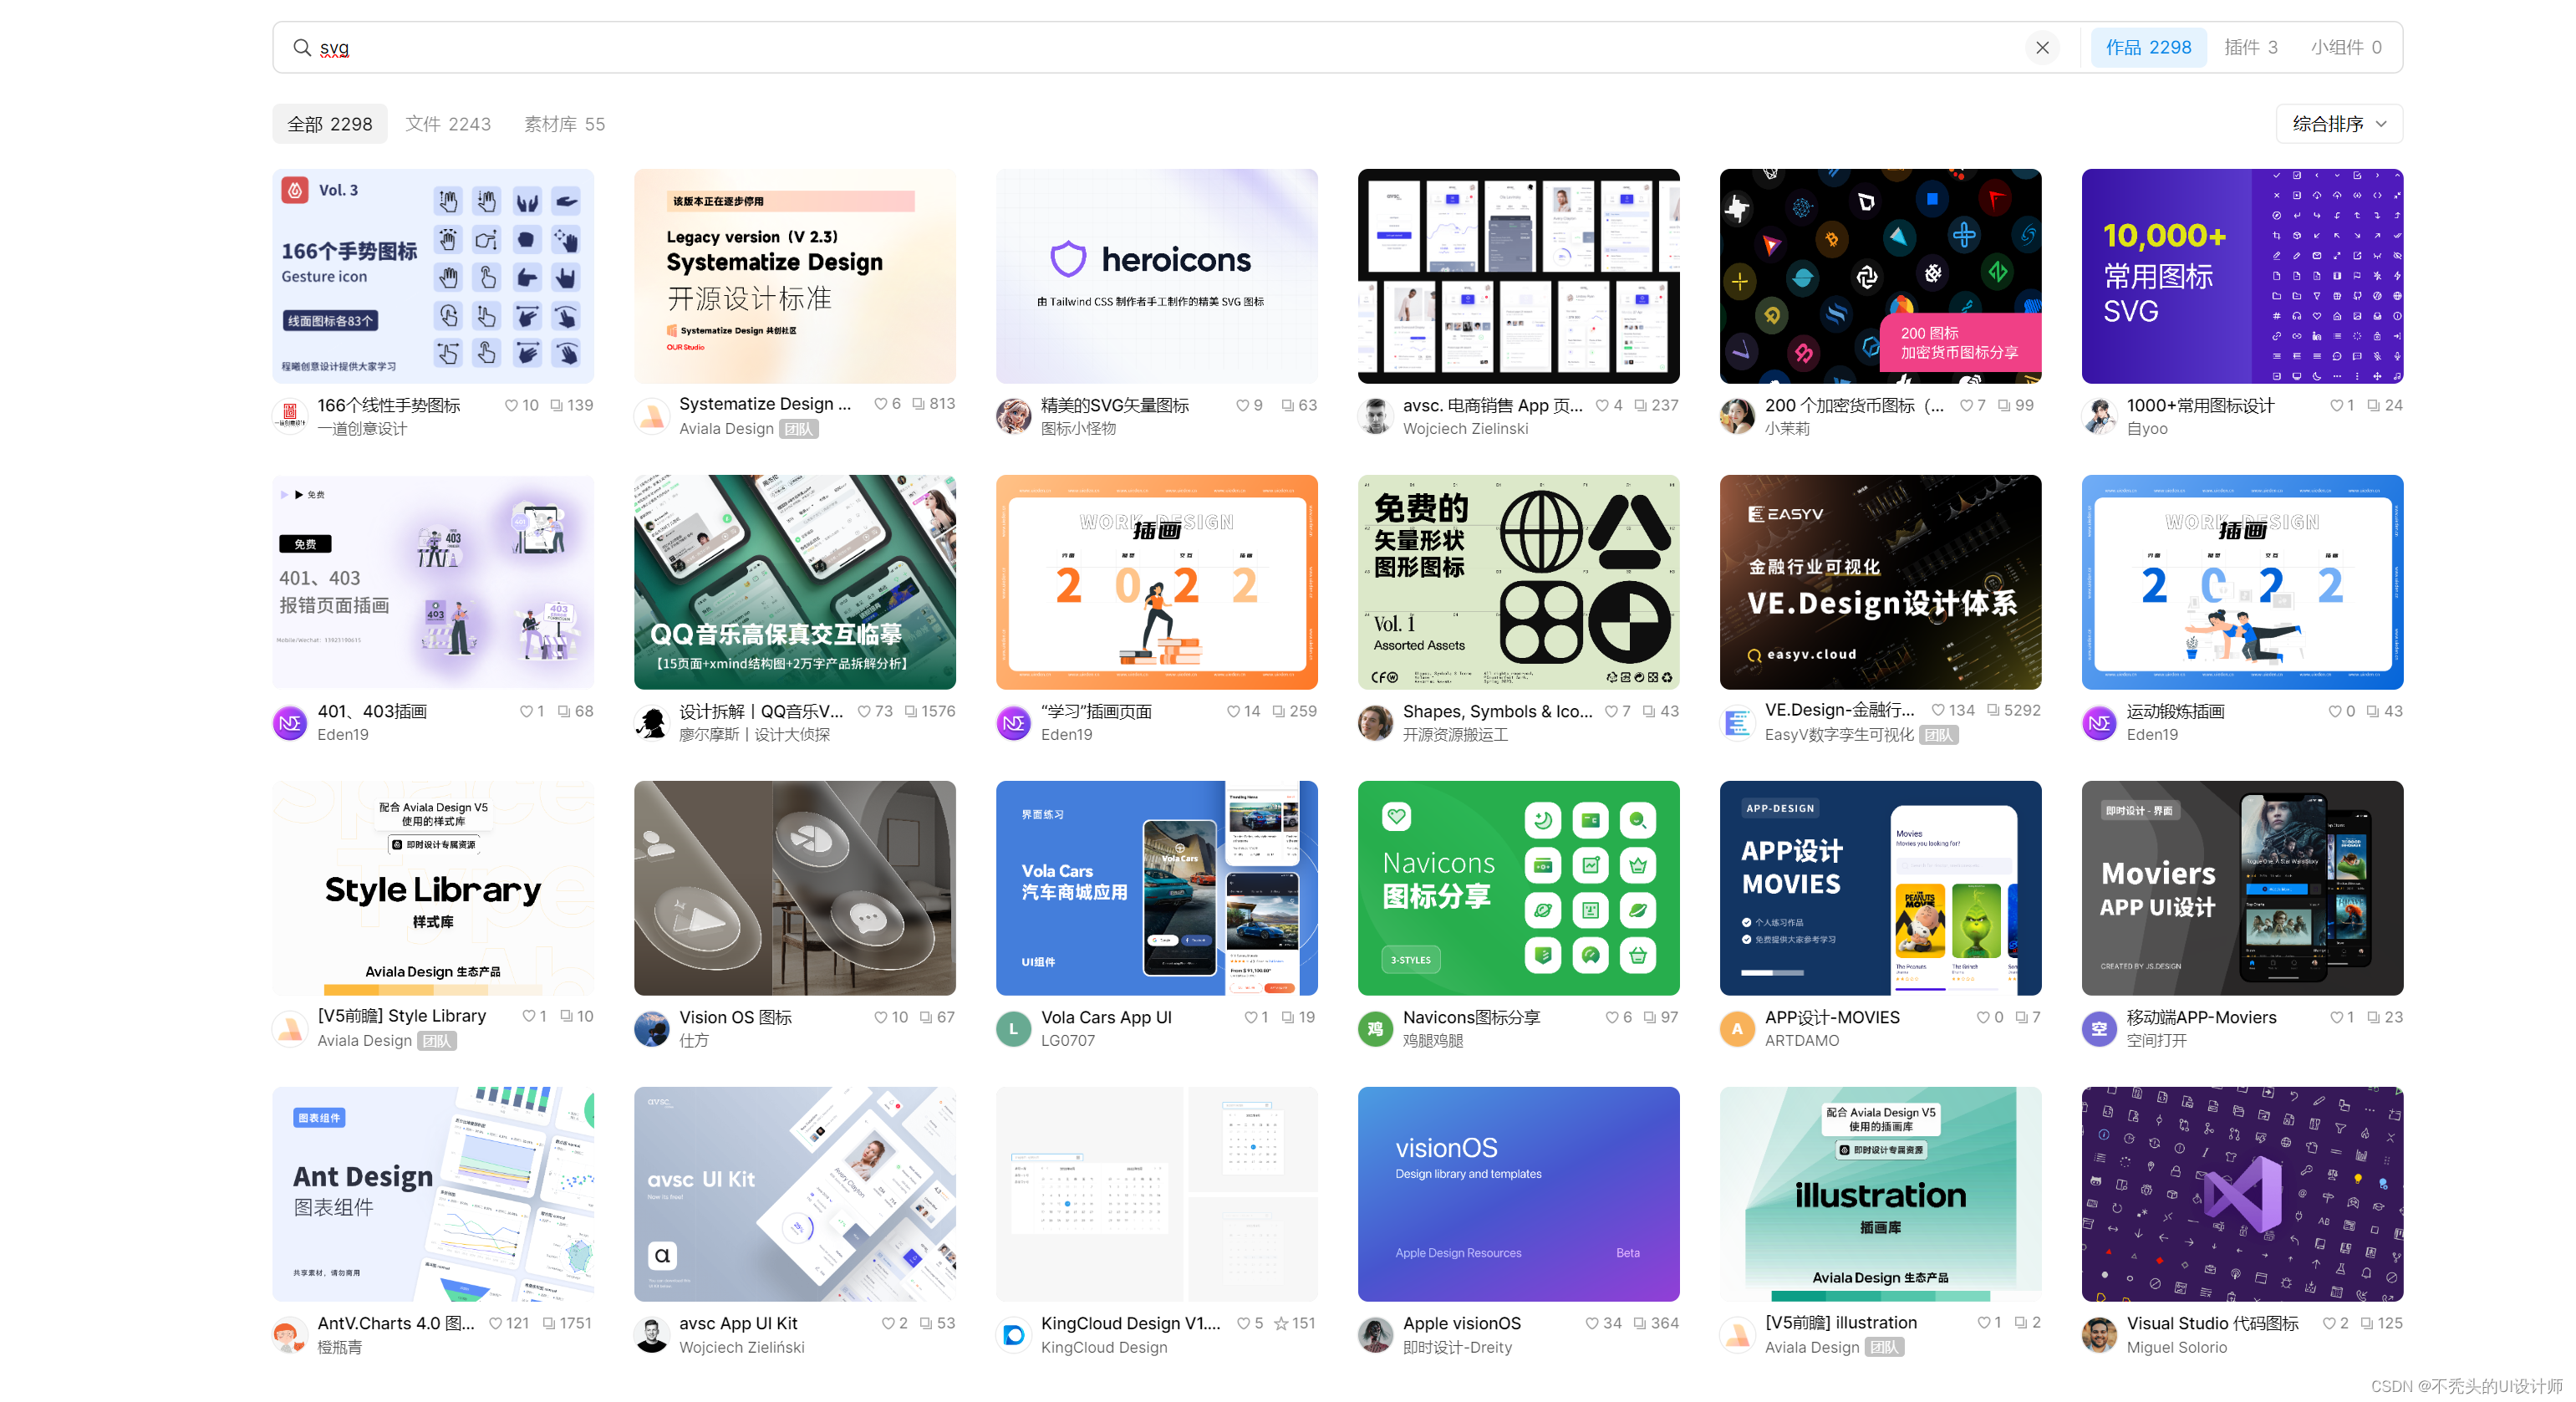
Task: Click heart icon on VE.Design card
Action: (x=1938, y=710)
